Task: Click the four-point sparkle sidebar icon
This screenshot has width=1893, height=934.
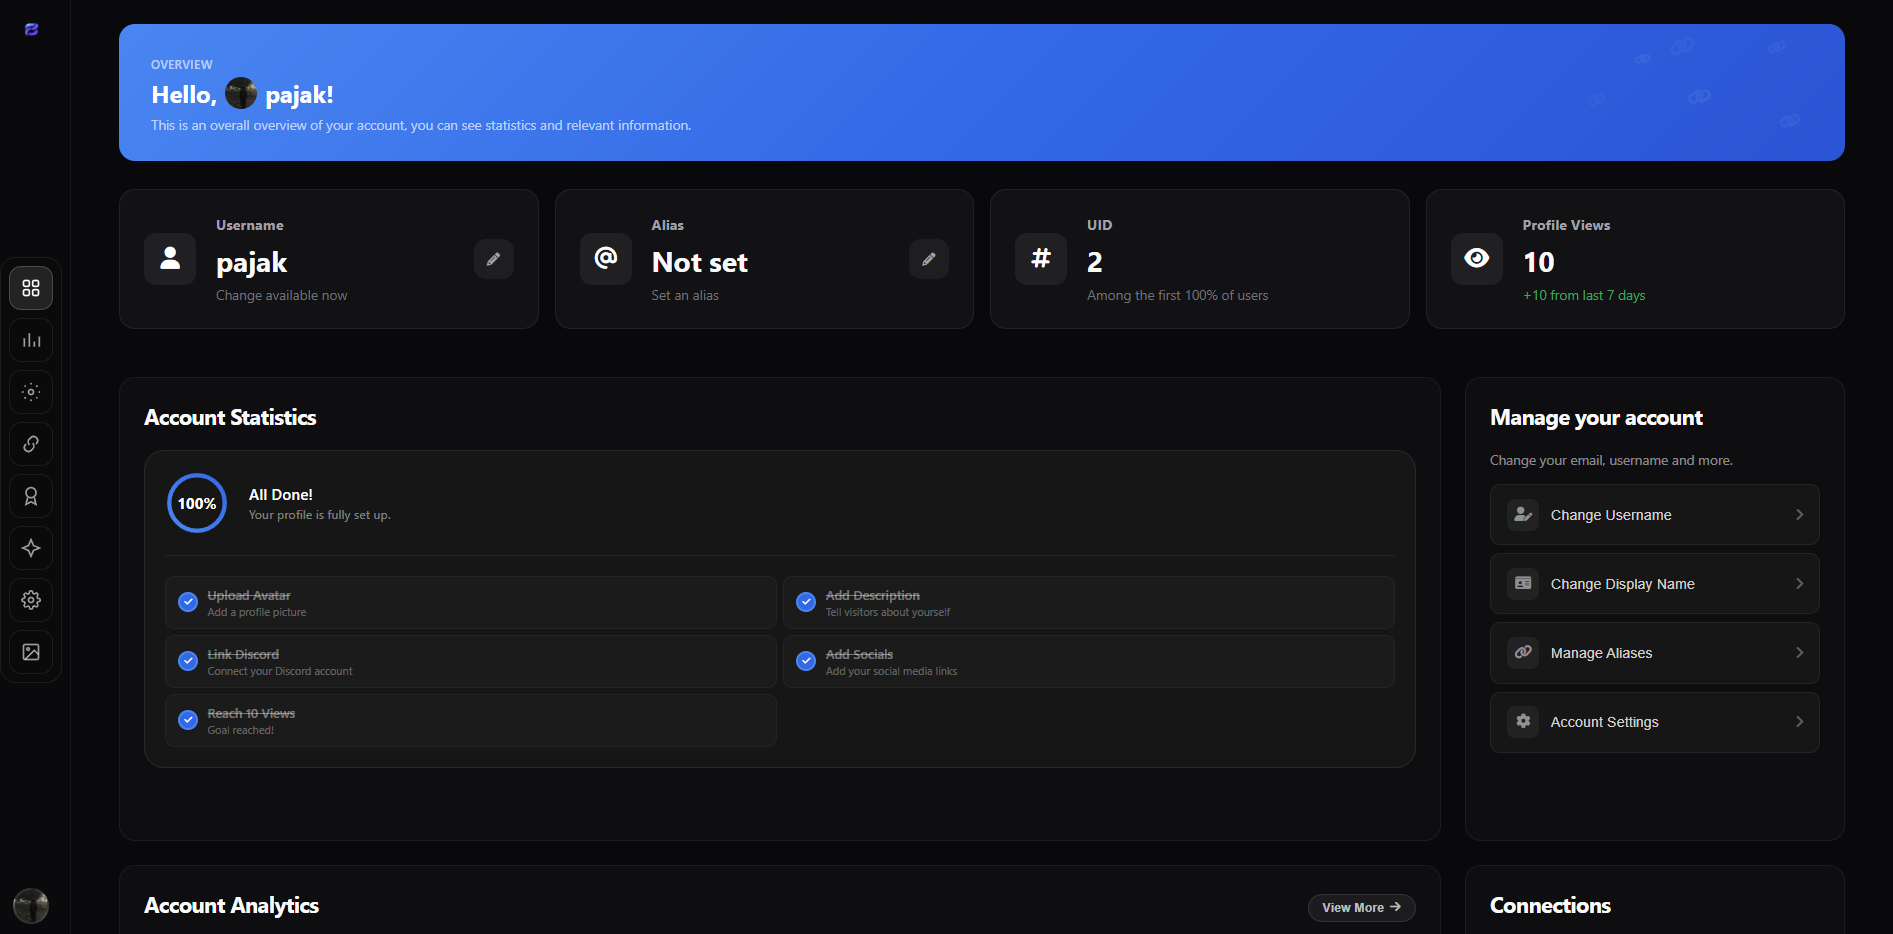Action: pyautogui.click(x=31, y=548)
